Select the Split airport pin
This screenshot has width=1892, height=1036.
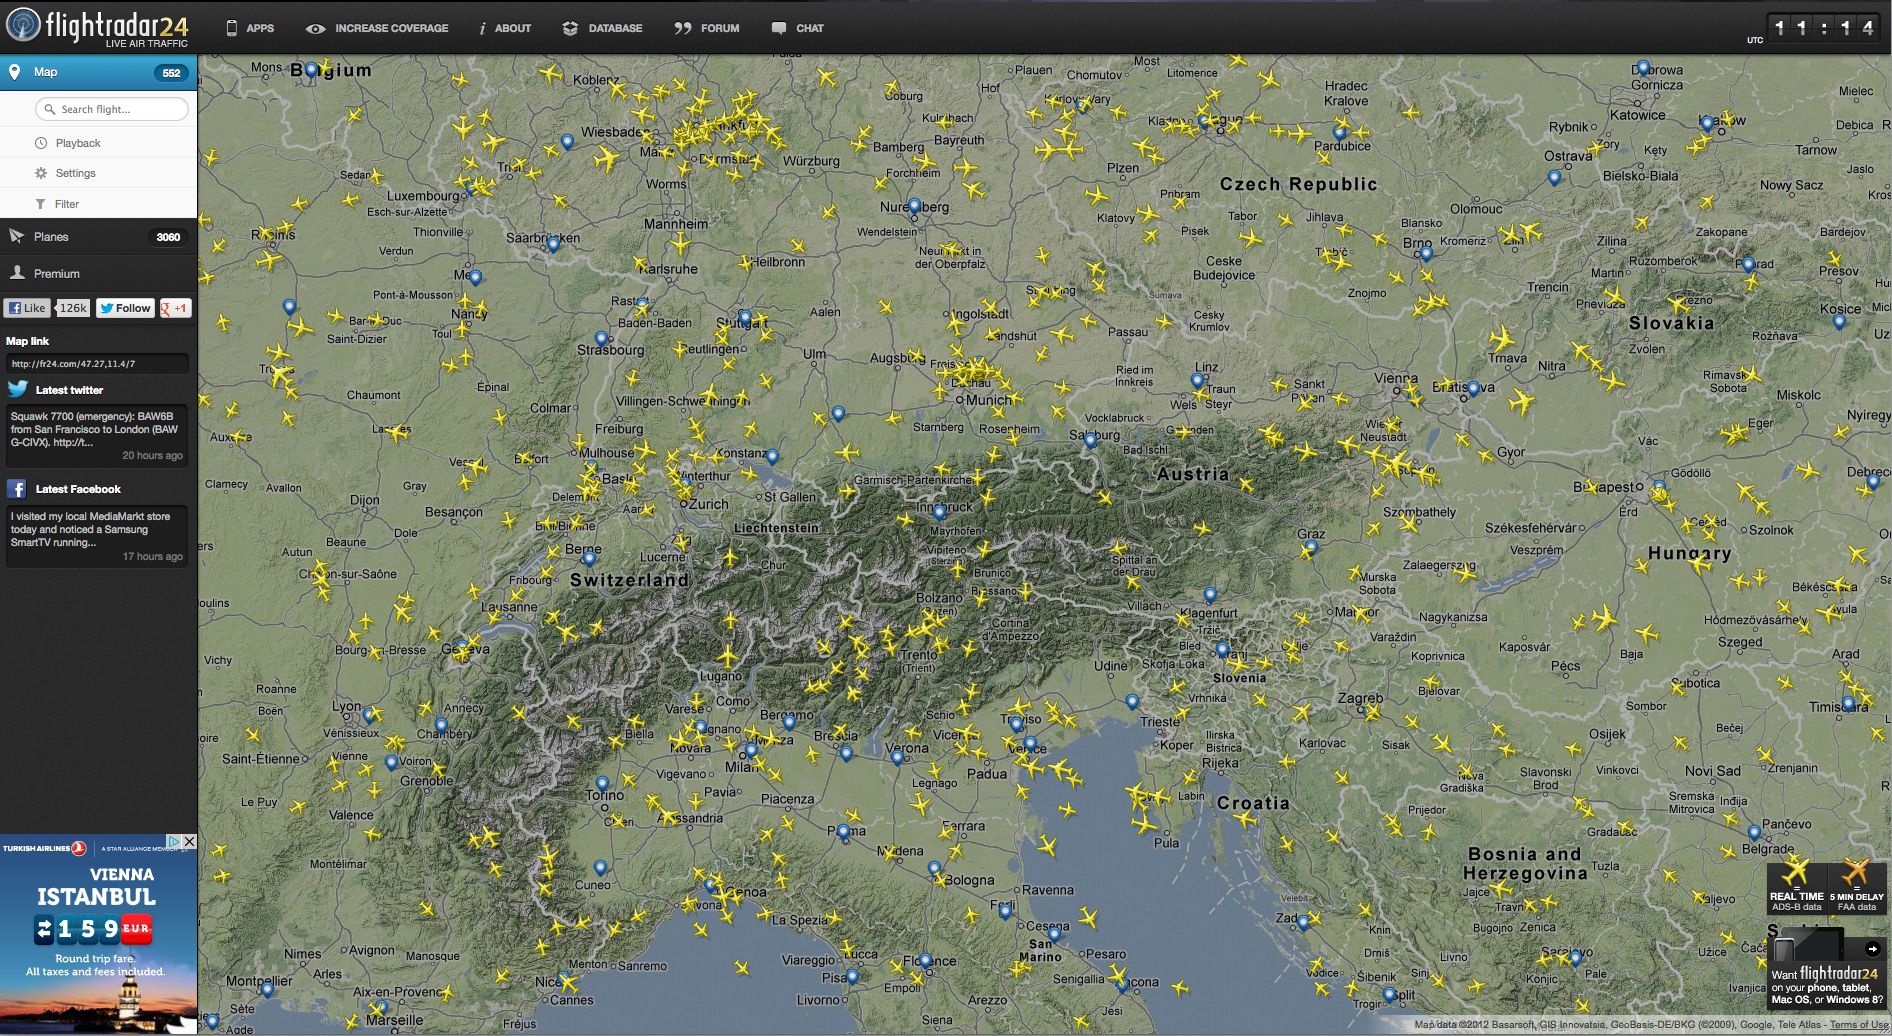tap(1389, 995)
